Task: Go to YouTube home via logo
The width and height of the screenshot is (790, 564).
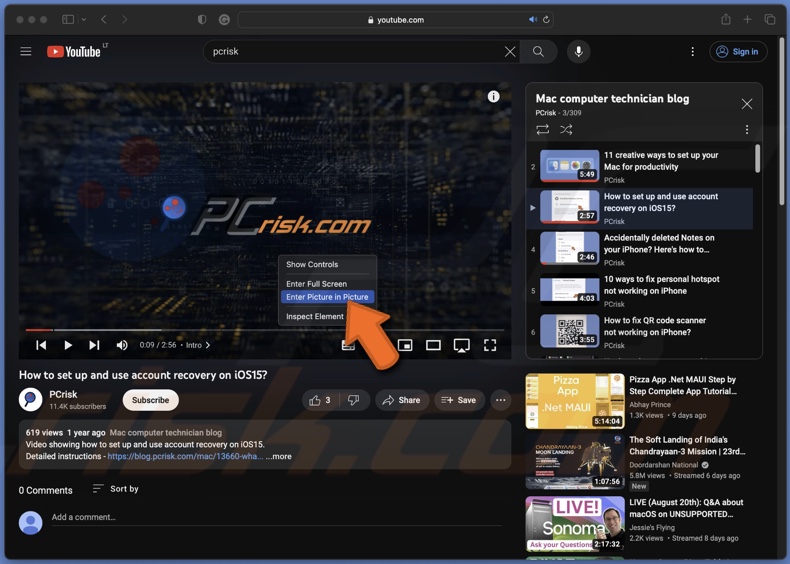Action: (x=74, y=51)
